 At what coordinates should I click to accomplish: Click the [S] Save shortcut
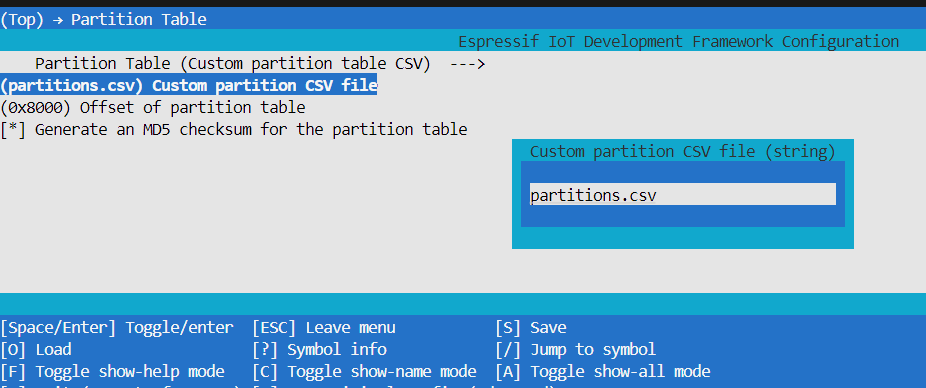tap(531, 327)
